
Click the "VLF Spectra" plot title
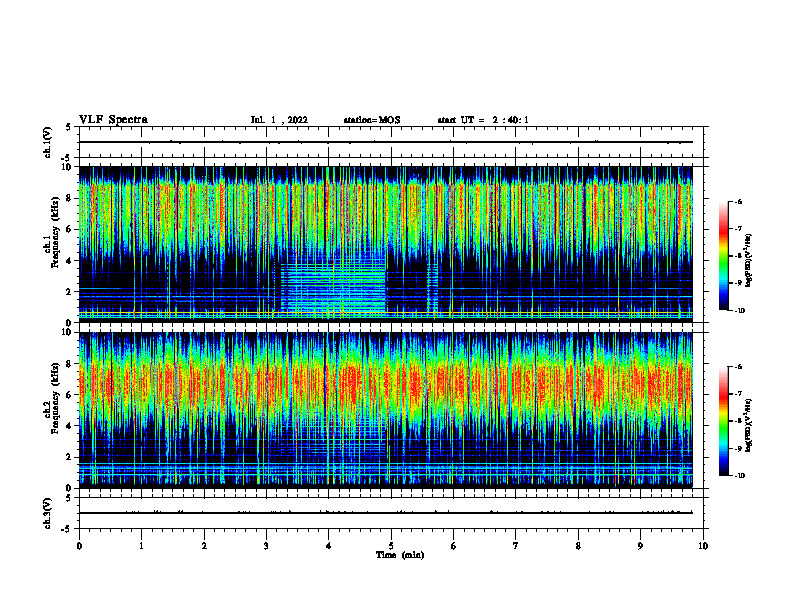point(113,120)
